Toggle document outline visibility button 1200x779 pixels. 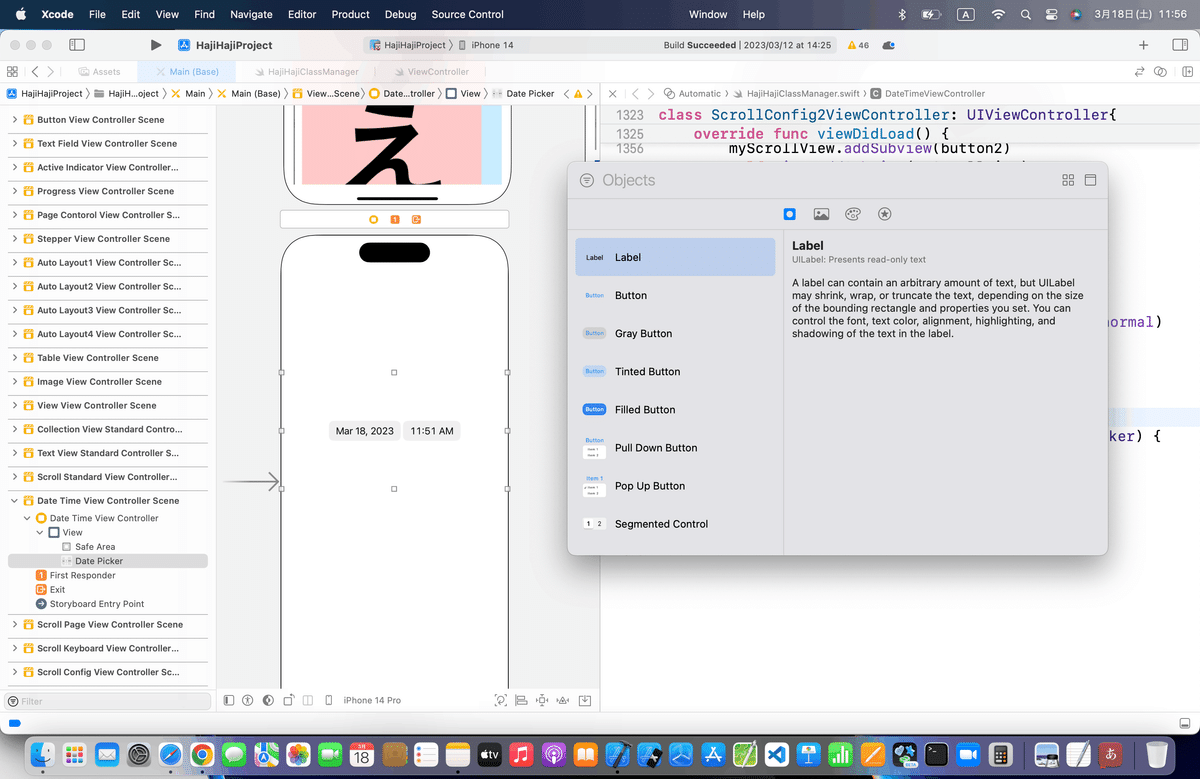pyautogui.click(x=229, y=700)
